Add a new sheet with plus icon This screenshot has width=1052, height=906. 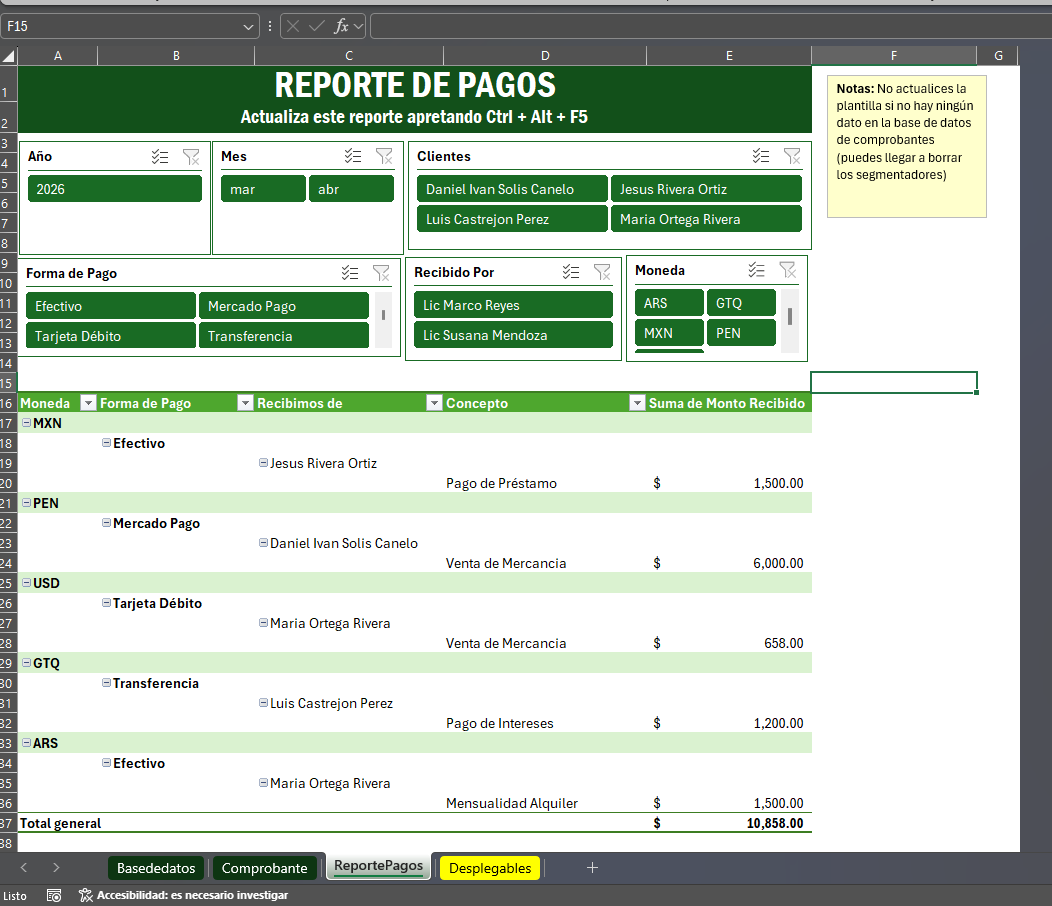pos(592,868)
